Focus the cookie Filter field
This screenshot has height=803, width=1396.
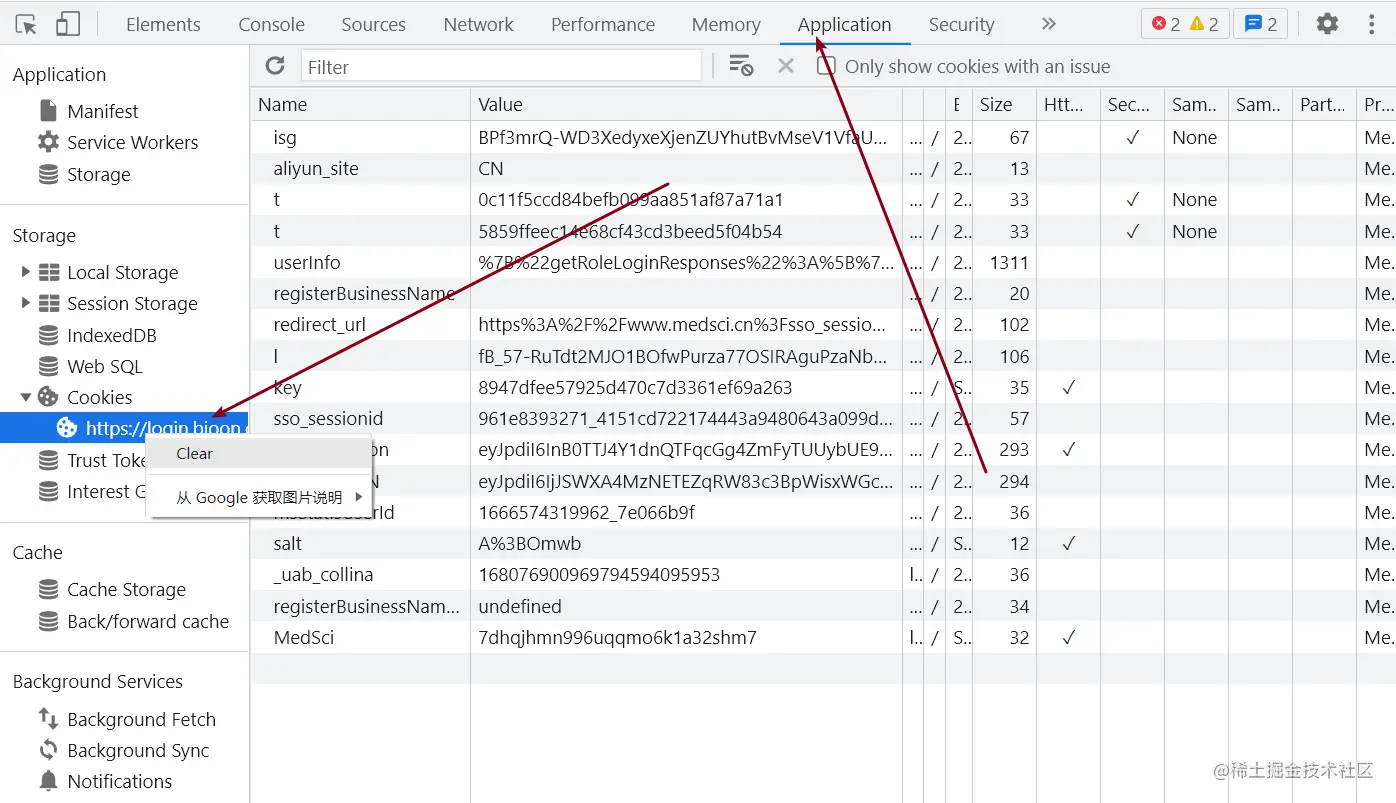pos(501,67)
